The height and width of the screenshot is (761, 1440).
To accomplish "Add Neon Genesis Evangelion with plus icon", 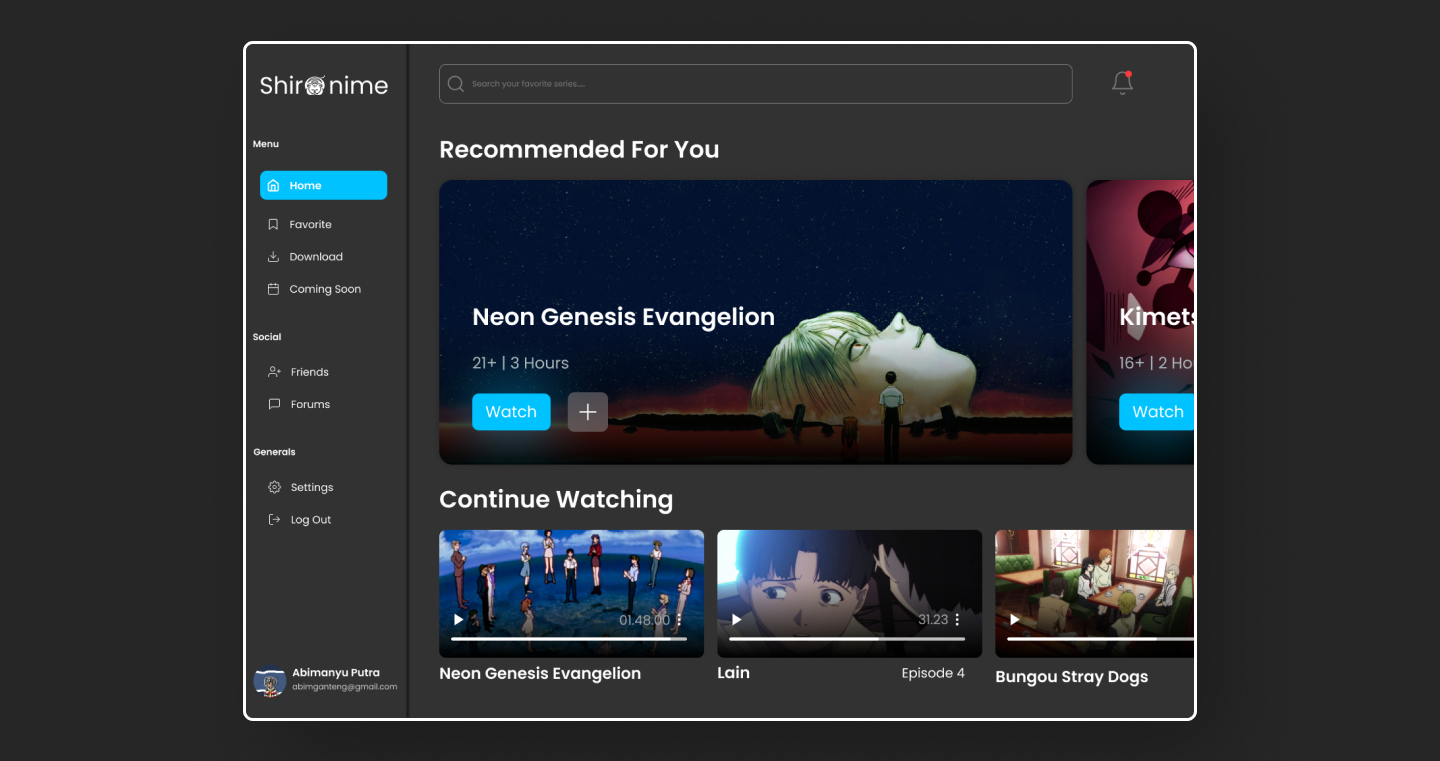I will pyautogui.click(x=588, y=412).
